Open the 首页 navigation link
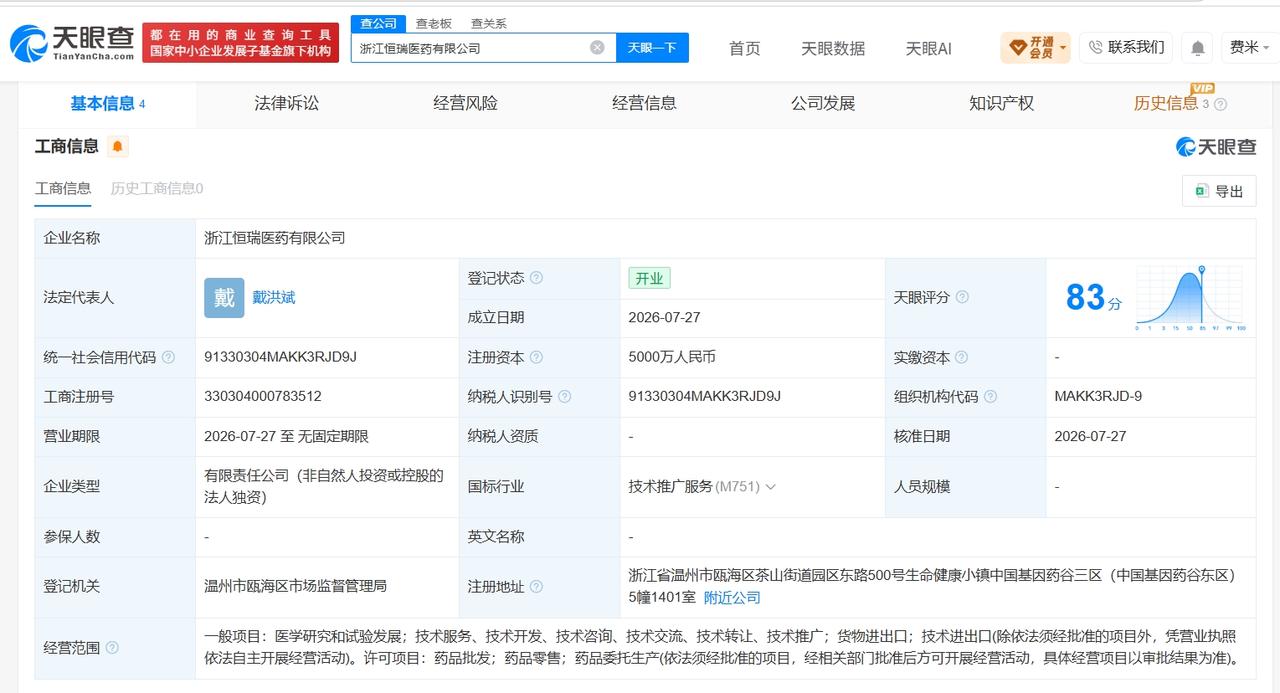The image size is (1280, 693). 744,48
